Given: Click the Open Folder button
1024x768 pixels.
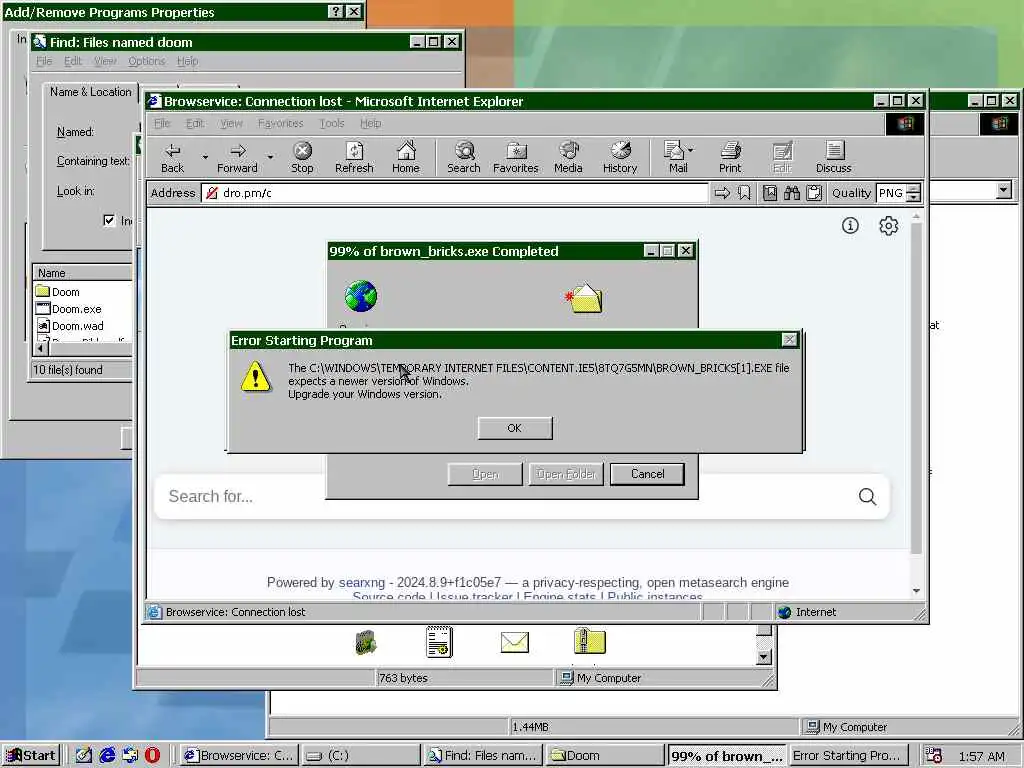Looking at the screenshot, I should (x=566, y=474).
